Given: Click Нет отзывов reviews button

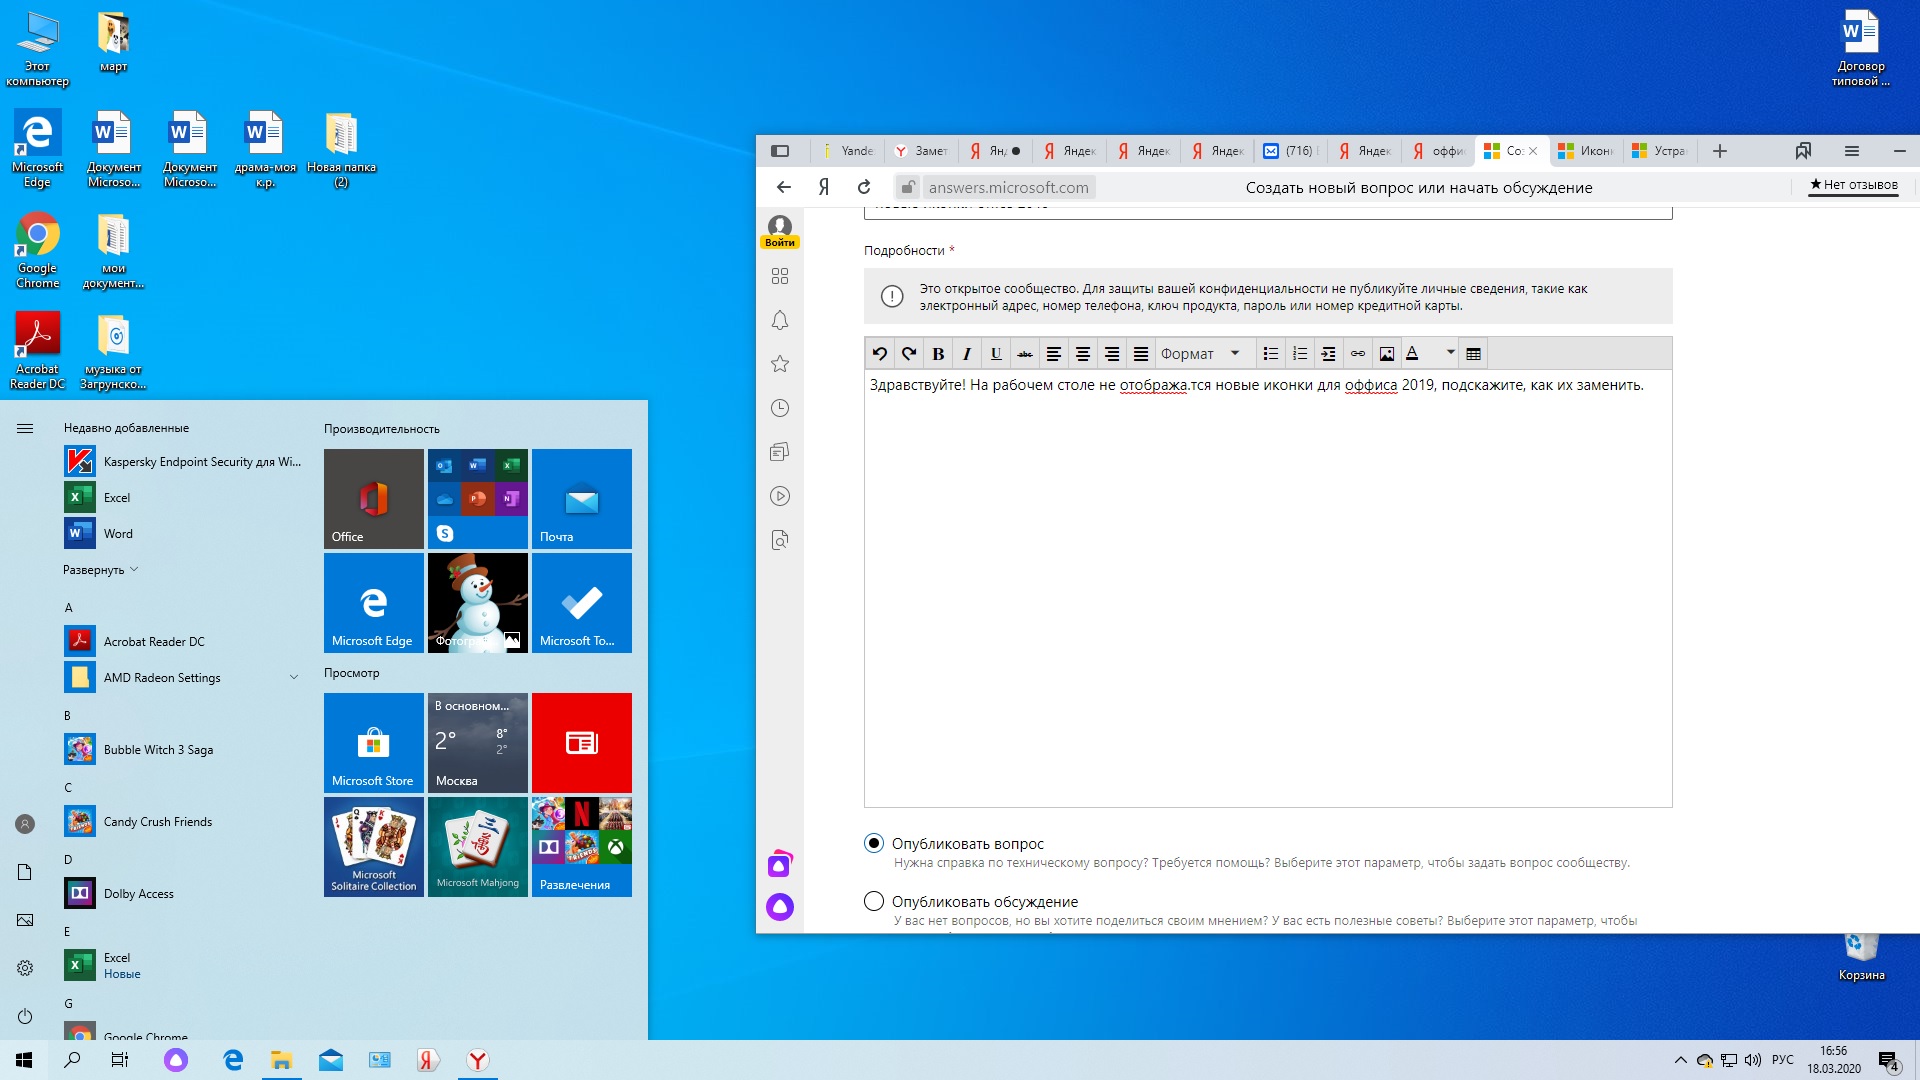Looking at the screenshot, I should (1854, 185).
